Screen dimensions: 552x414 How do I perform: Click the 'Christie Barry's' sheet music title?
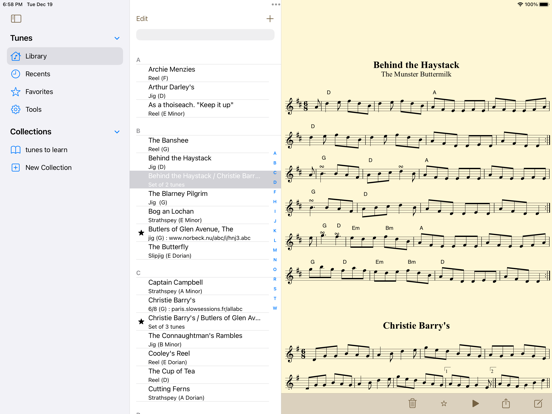pos(416,326)
